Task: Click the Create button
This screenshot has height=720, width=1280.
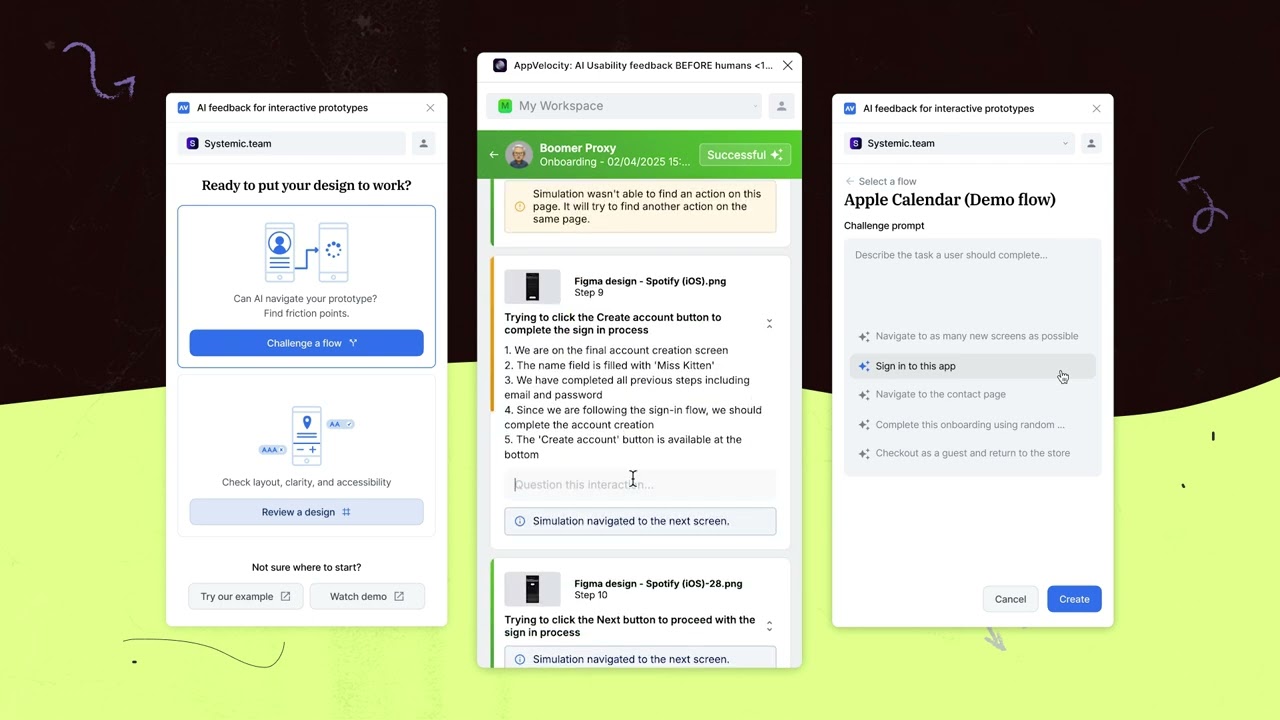Action: click(x=1074, y=599)
